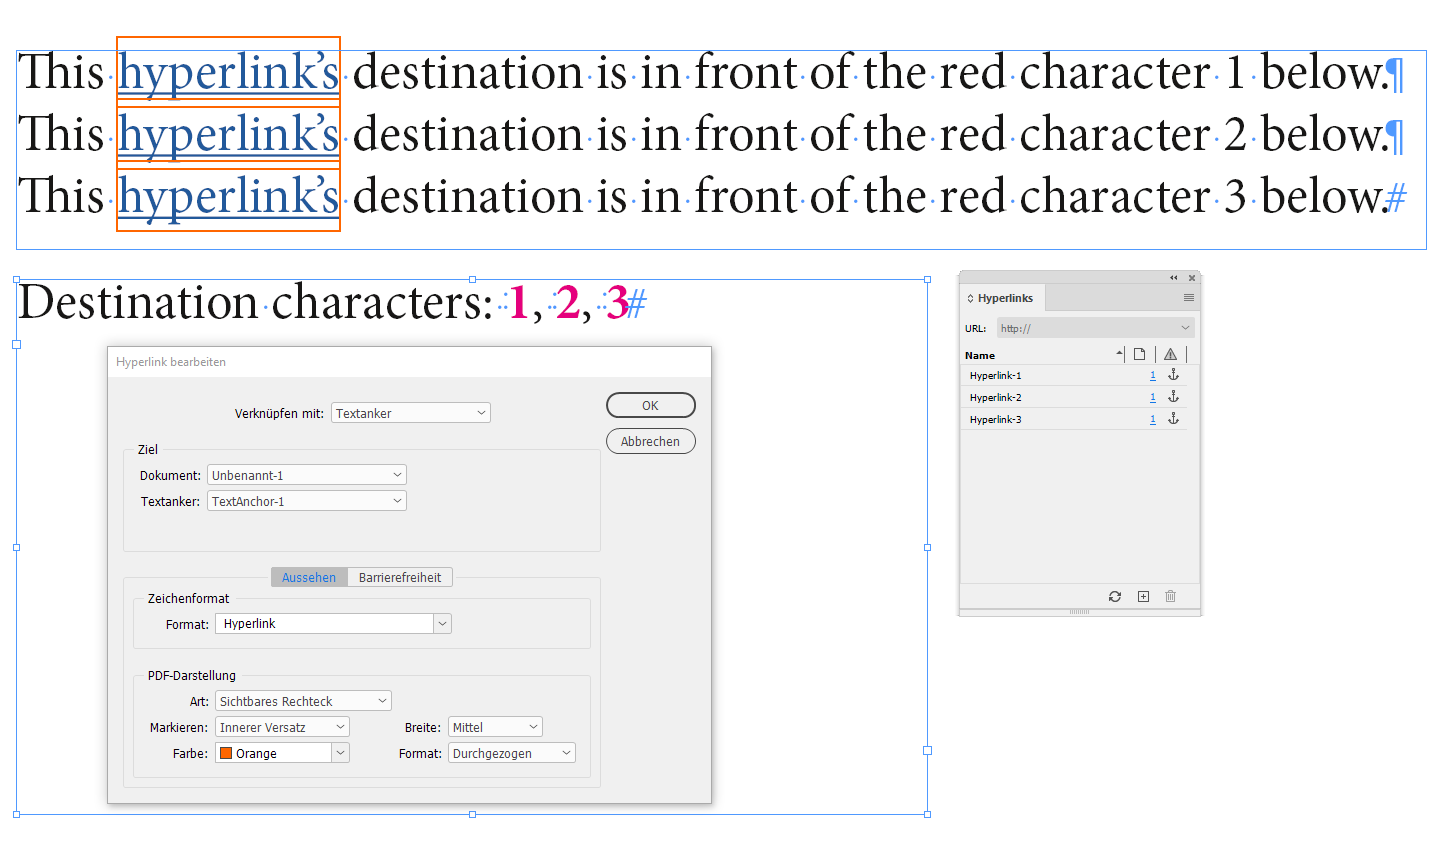Select the Aussehen tab
1452x857 pixels.
coord(309,577)
